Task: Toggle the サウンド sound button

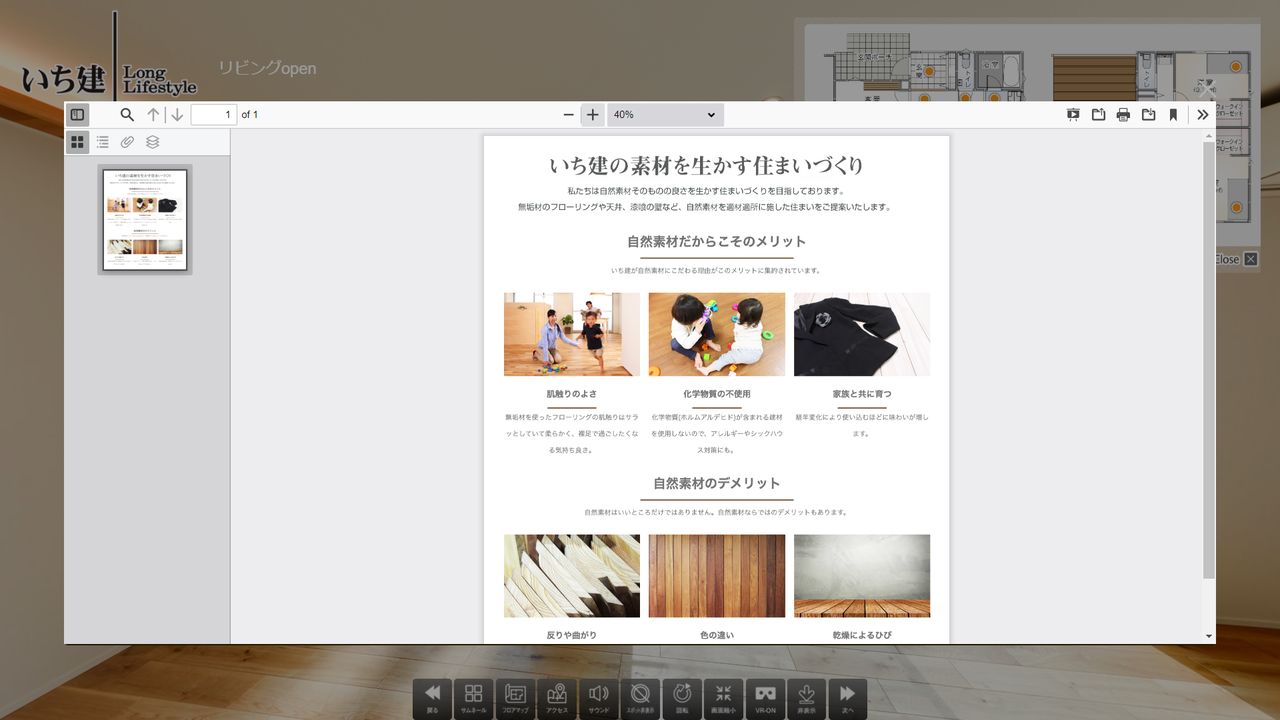Action: pos(598,698)
